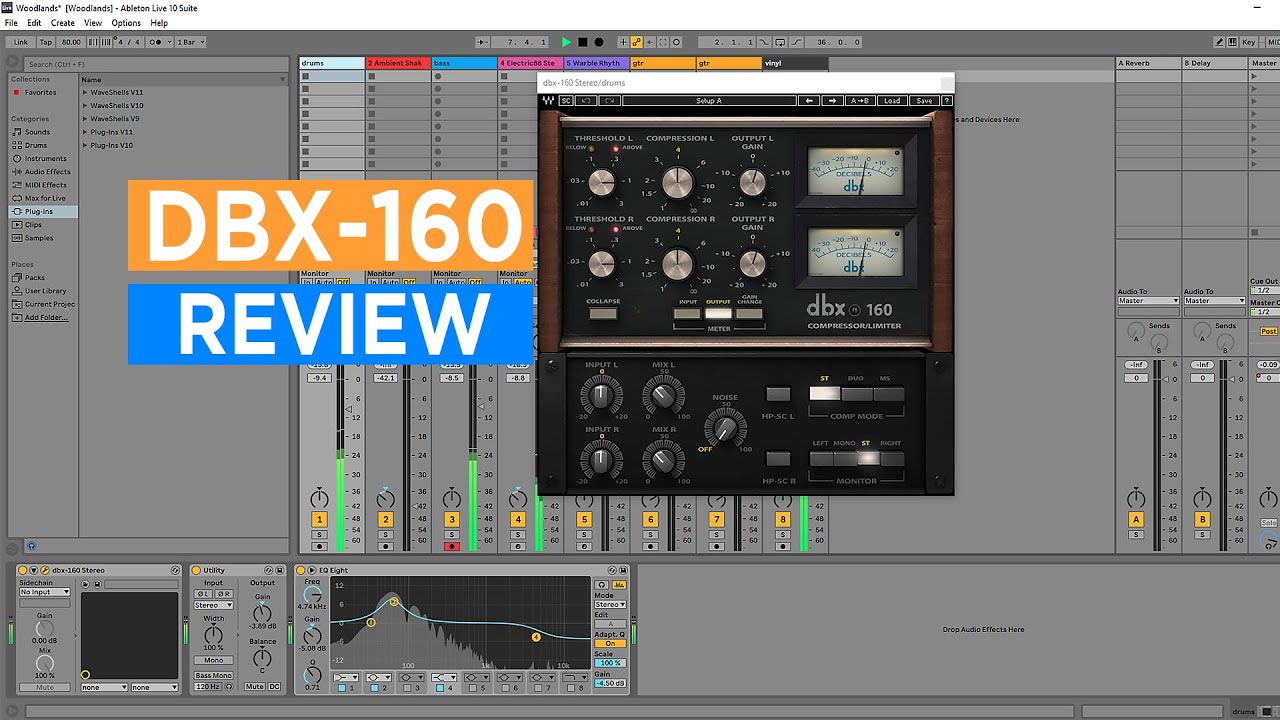Open the Options menu
1280x720 pixels.
(x=126, y=23)
